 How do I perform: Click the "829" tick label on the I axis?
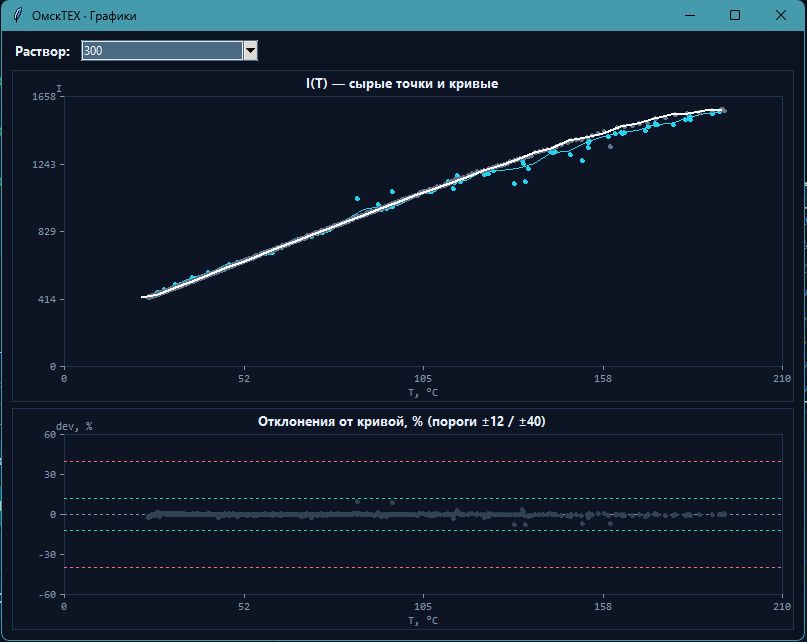(47, 232)
